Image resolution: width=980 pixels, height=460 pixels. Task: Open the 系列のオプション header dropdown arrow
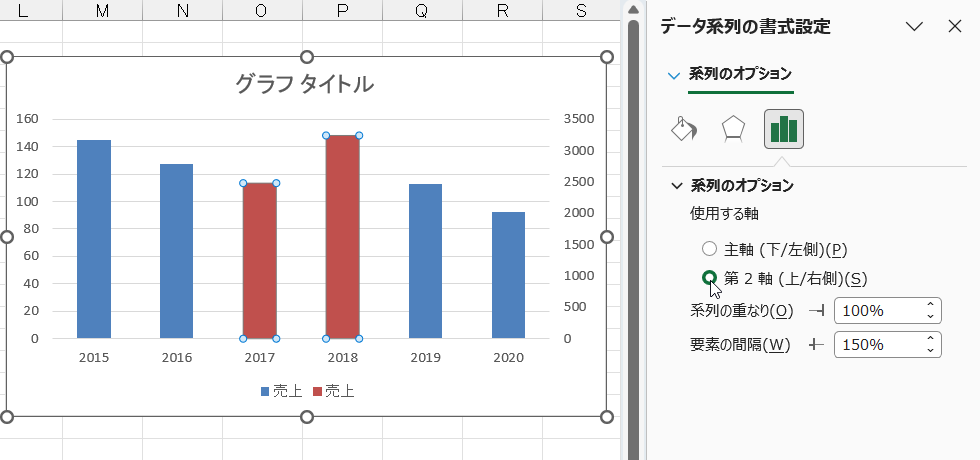click(674, 76)
